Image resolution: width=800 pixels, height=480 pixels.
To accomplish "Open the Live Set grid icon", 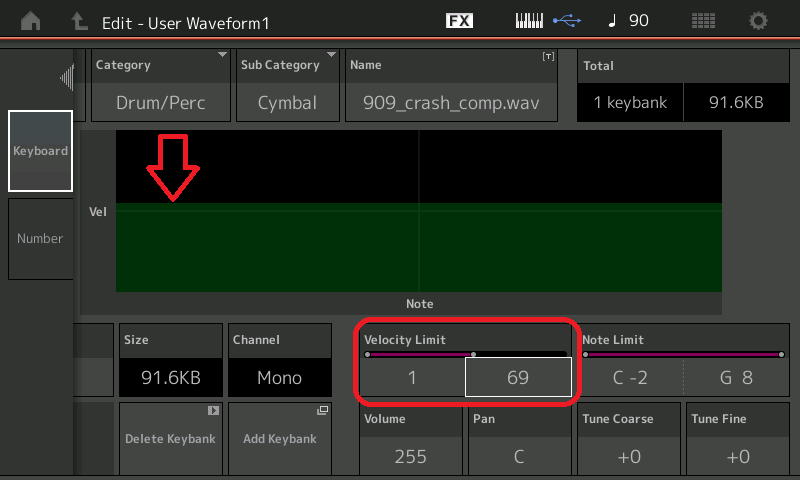I will tap(703, 21).
